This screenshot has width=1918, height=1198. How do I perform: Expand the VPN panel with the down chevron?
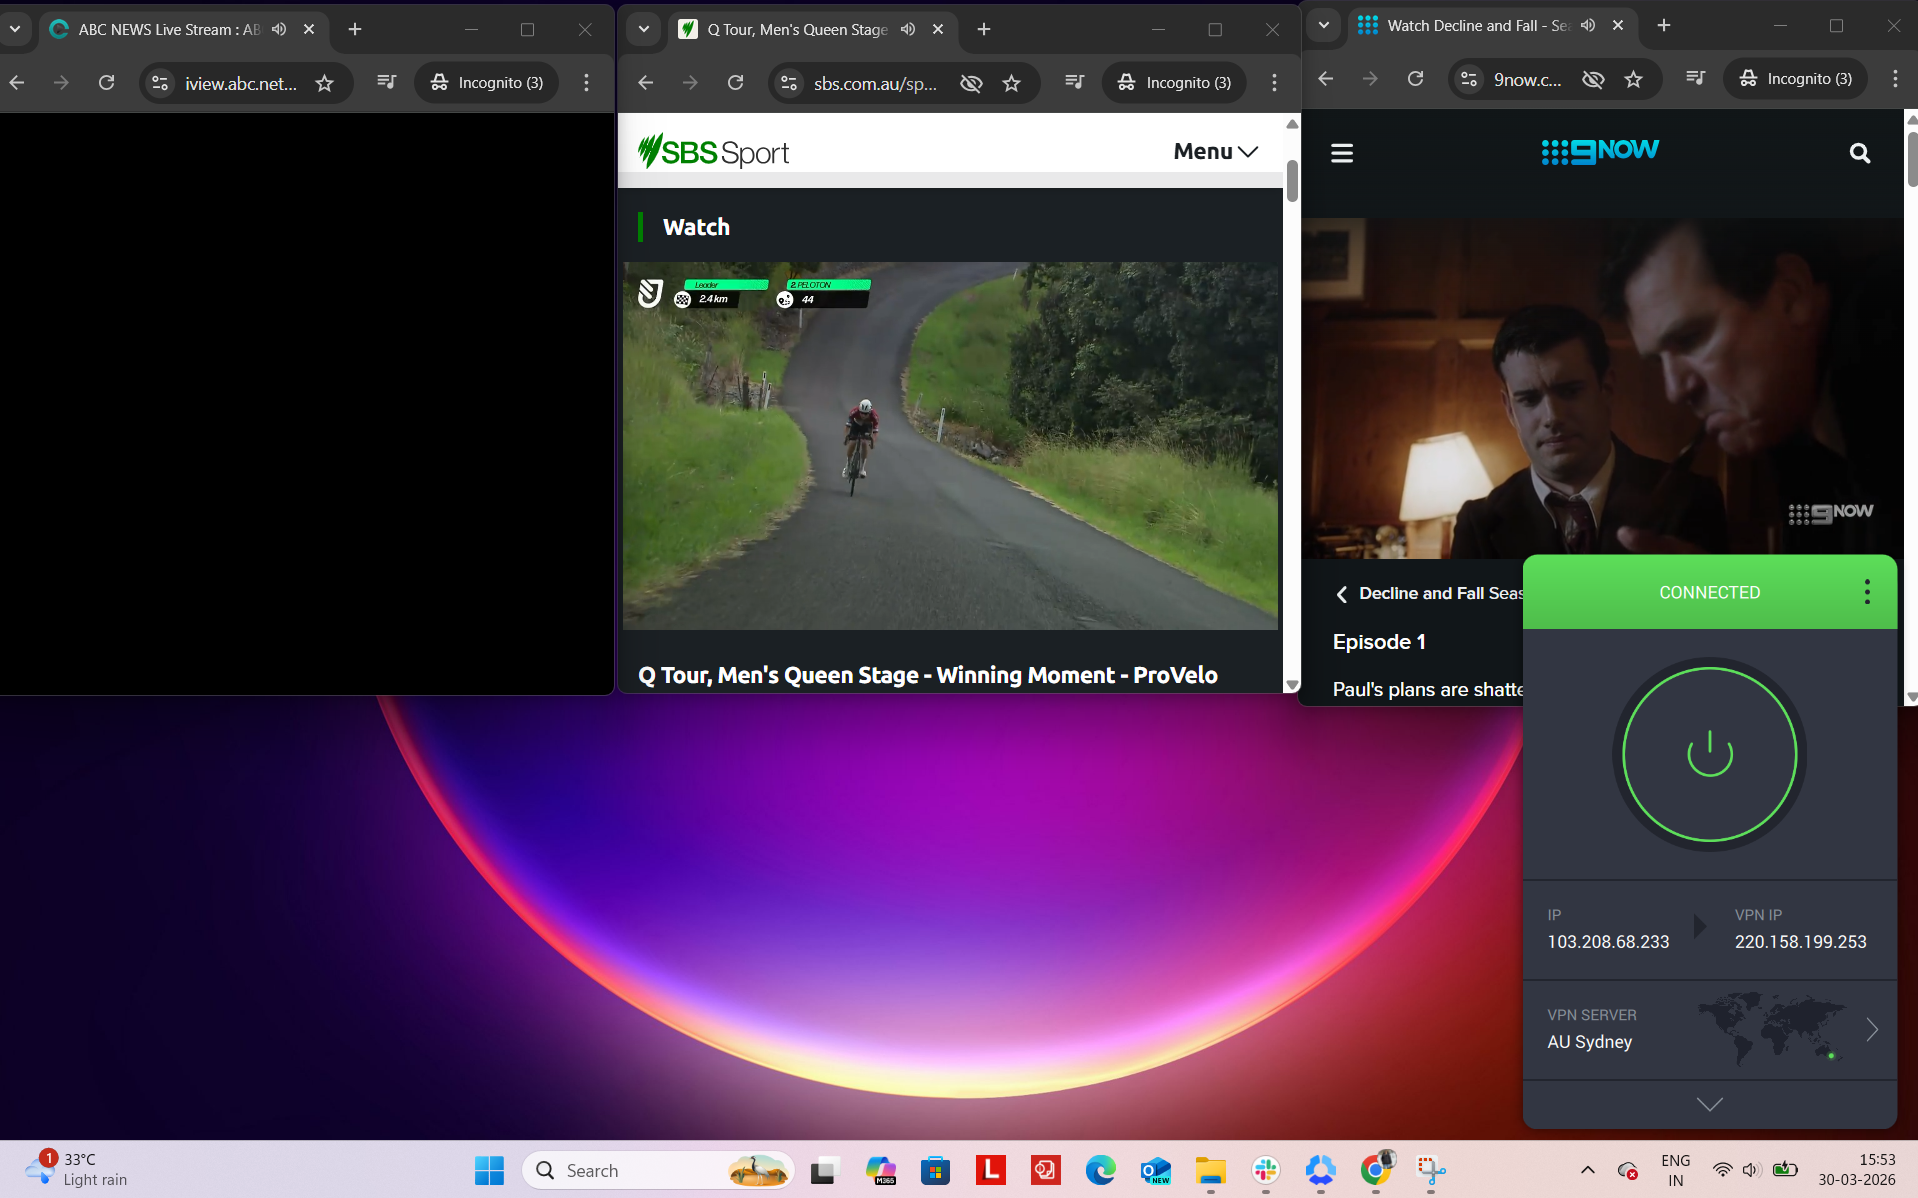(1709, 1104)
